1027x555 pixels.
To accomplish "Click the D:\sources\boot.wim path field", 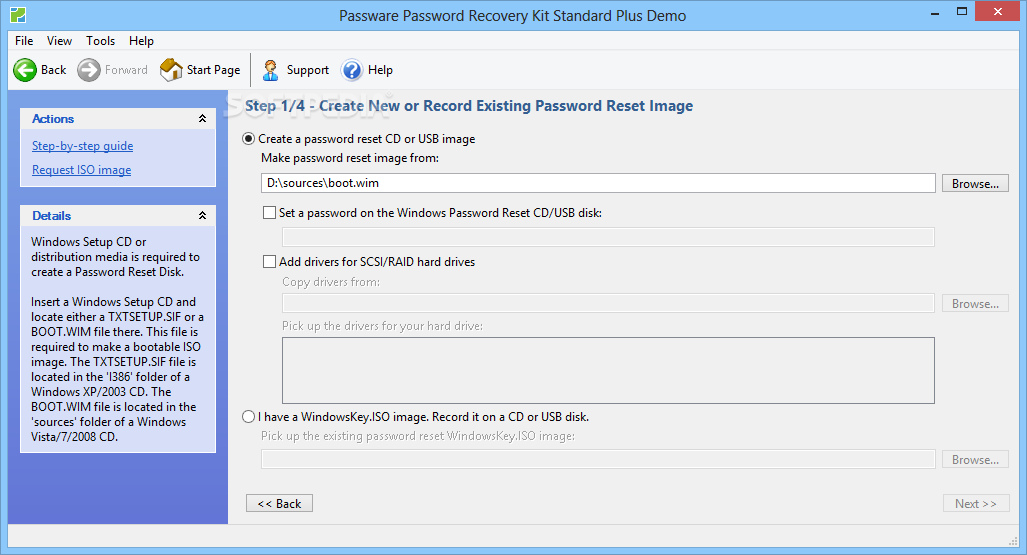I will [598, 184].
